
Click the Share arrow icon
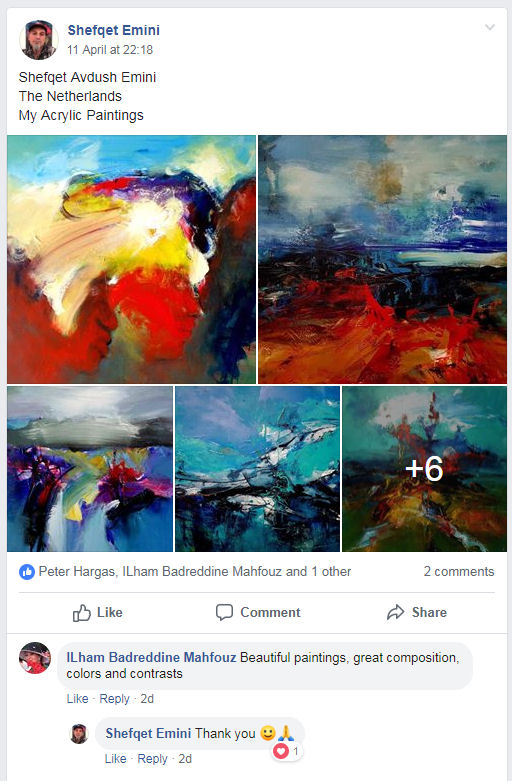(395, 612)
